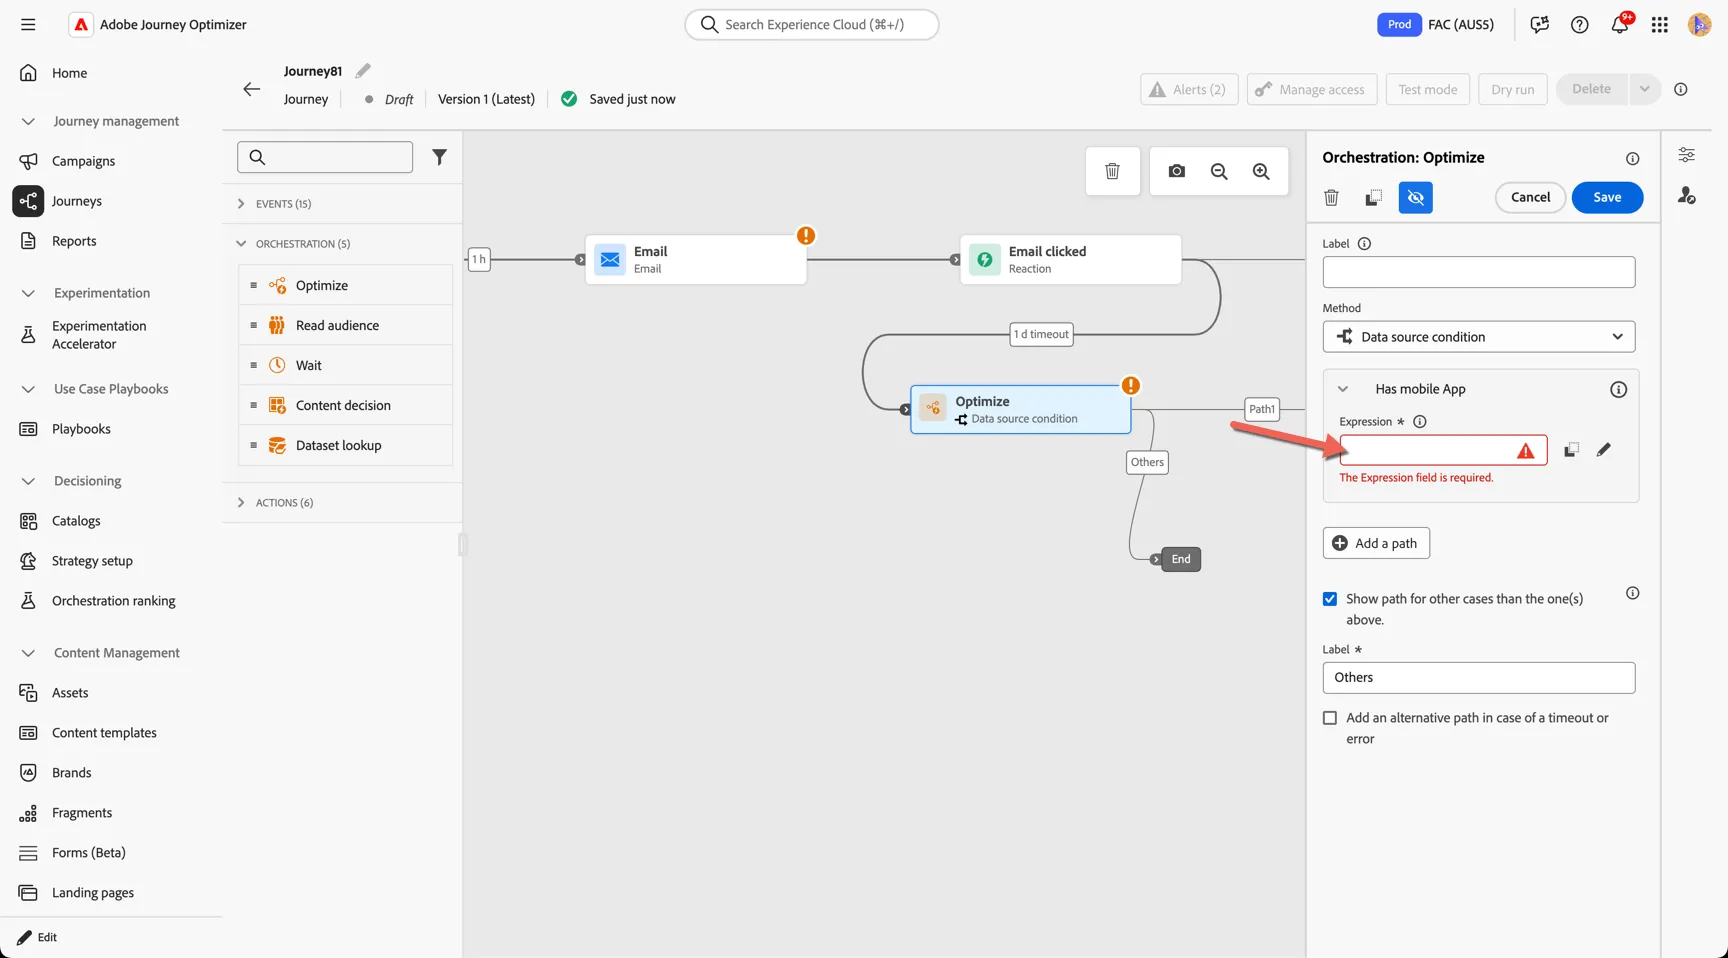Open the expression editor pencil icon
Viewport: 1728px width, 958px height.
click(1604, 450)
